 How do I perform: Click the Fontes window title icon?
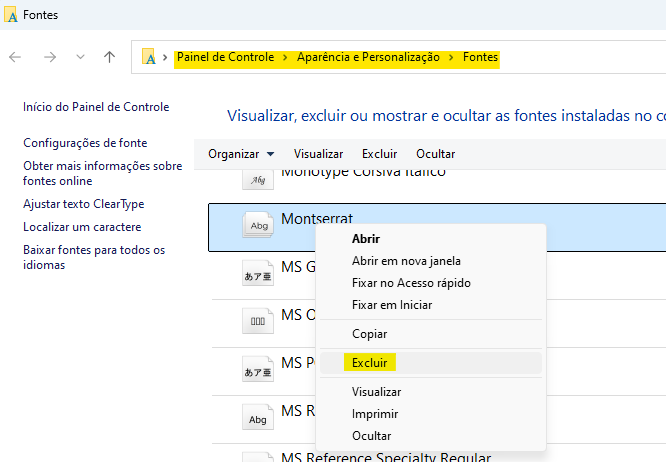click(x=11, y=14)
